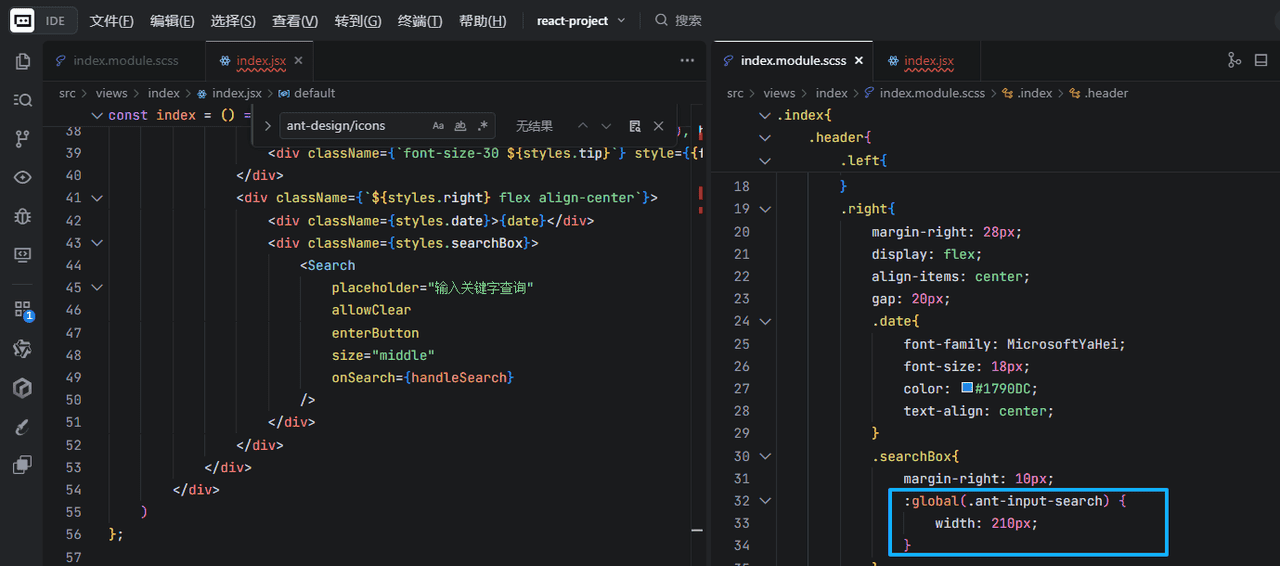Toggle Match Whole Word in find widget
The height and width of the screenshot is (566, 1280).
[x=461, y=126]
